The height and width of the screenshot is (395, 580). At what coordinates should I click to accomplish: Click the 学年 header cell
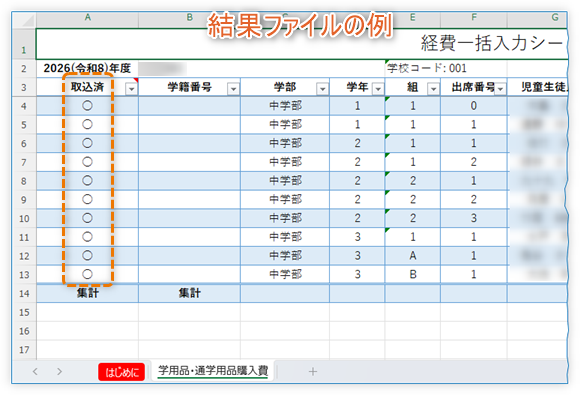[x=357, y=87]
